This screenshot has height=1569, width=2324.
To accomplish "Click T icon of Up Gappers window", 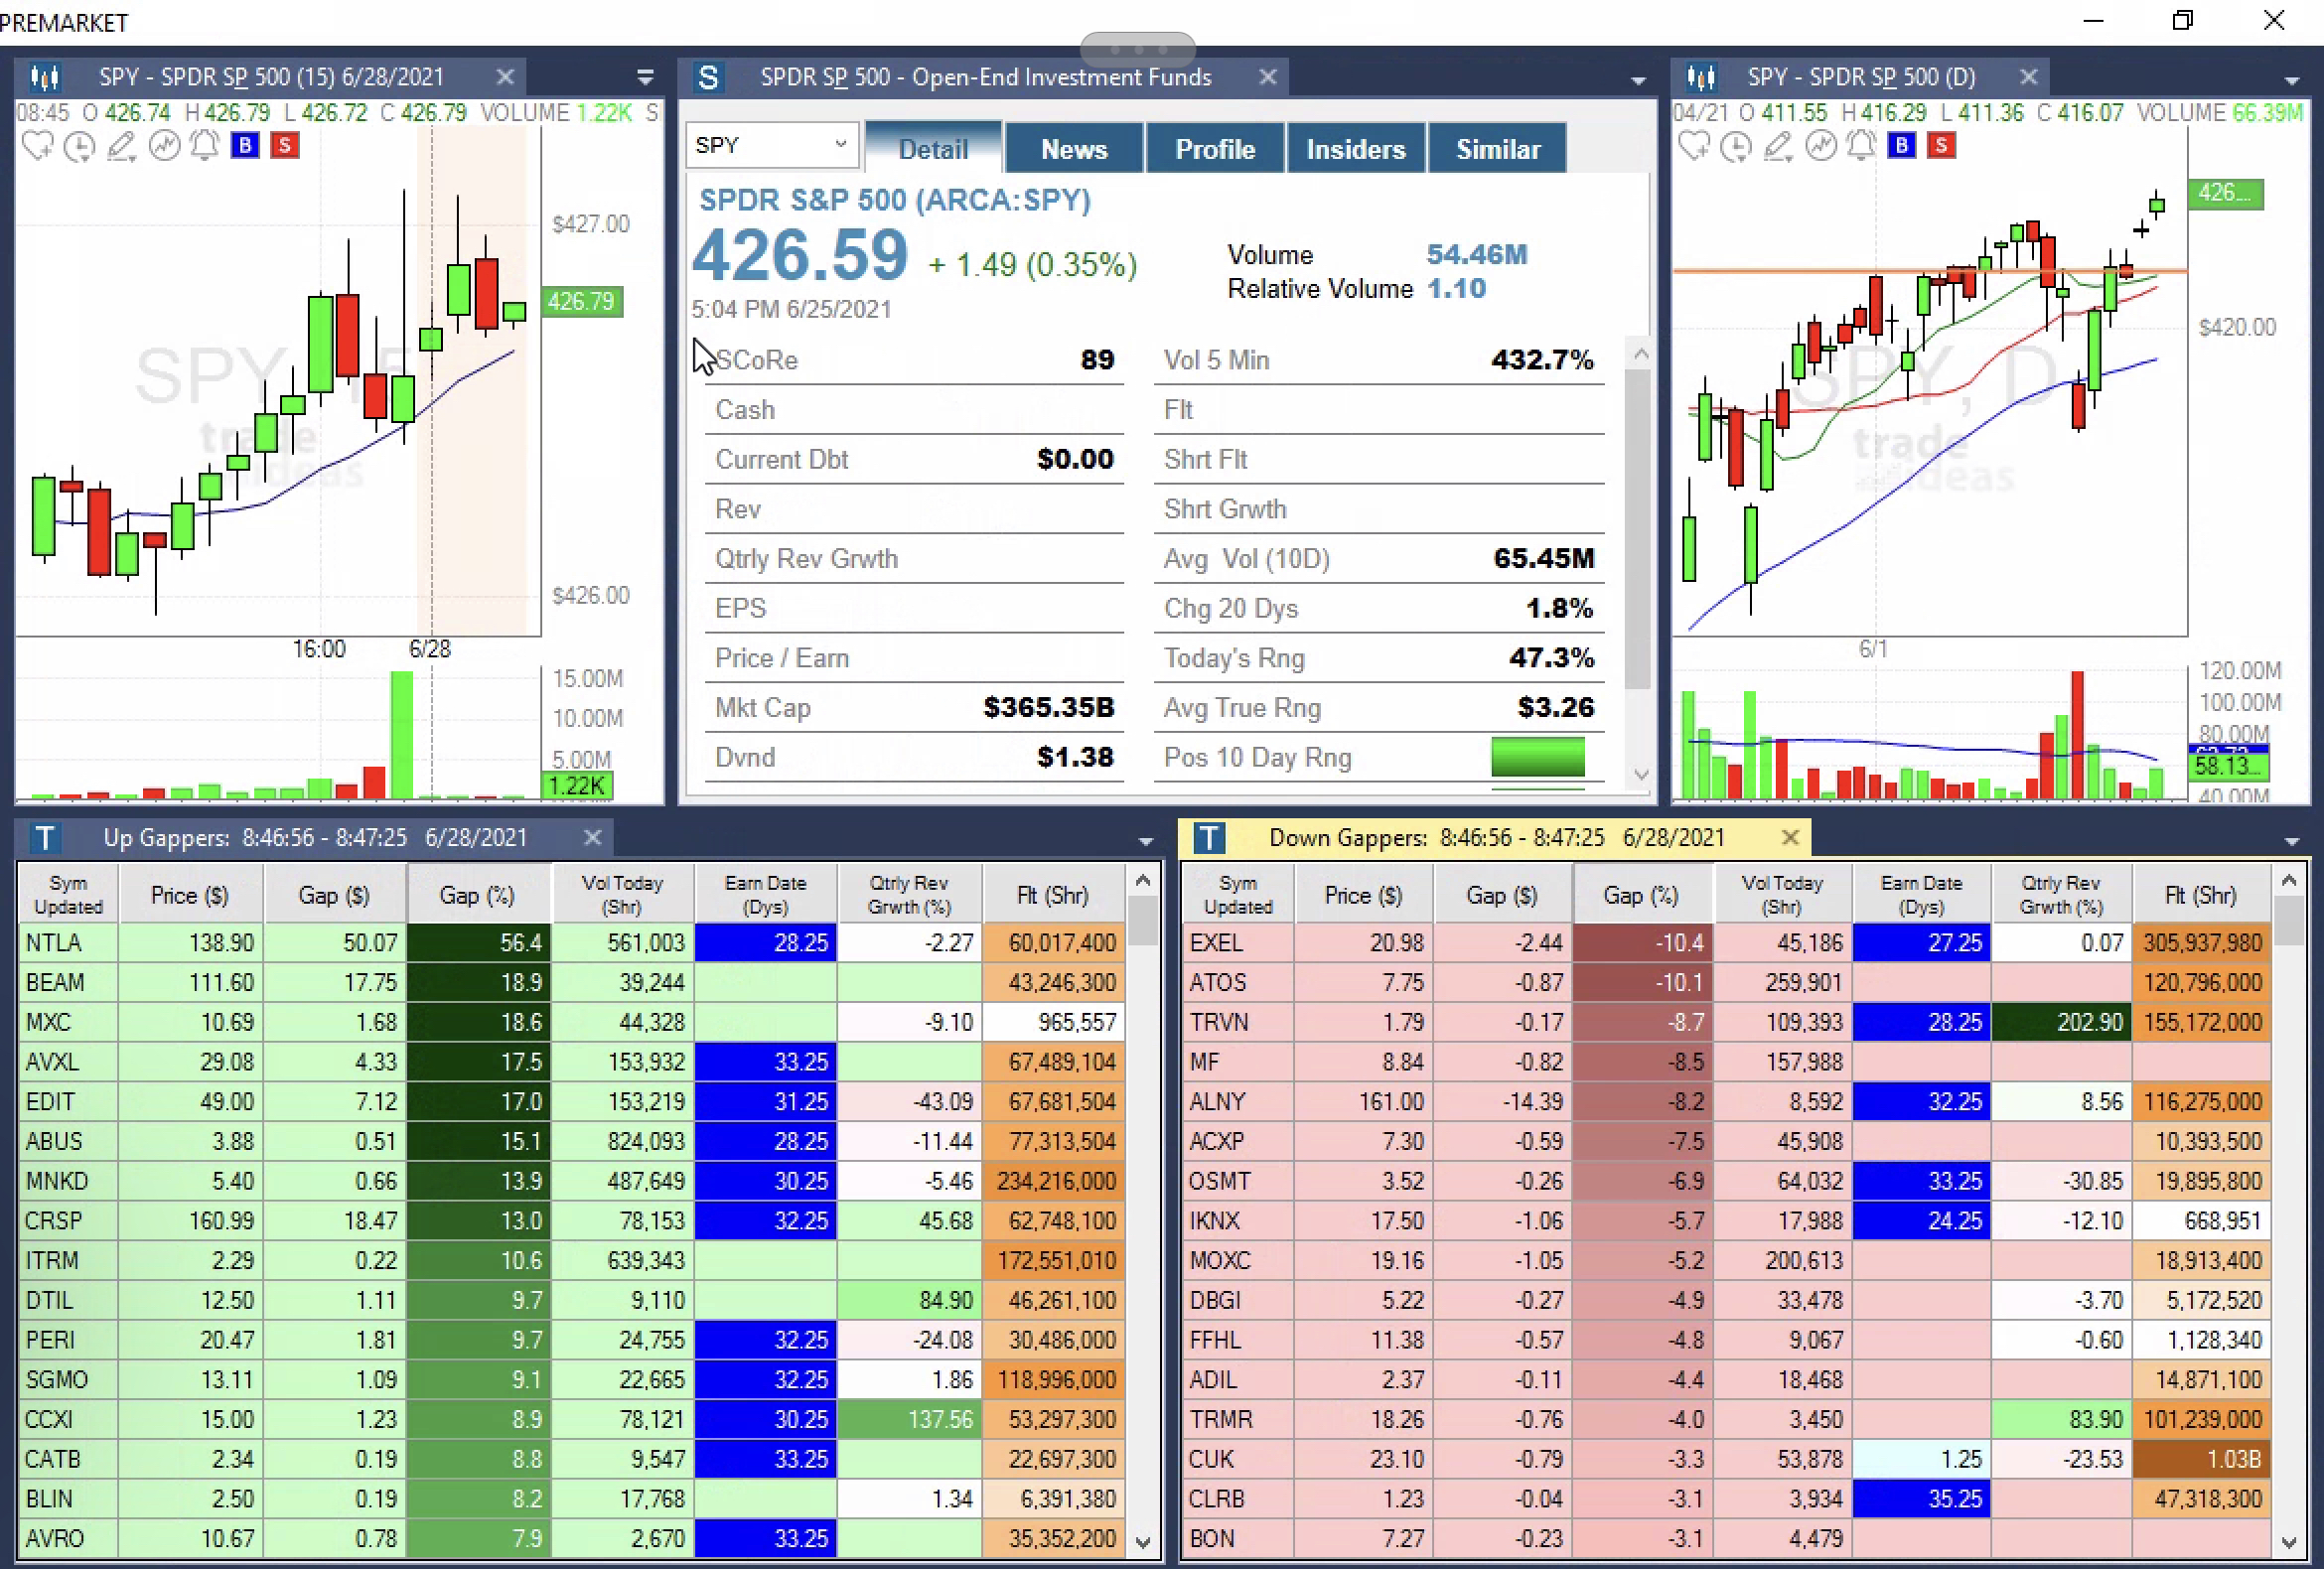I will pos(44,837).
